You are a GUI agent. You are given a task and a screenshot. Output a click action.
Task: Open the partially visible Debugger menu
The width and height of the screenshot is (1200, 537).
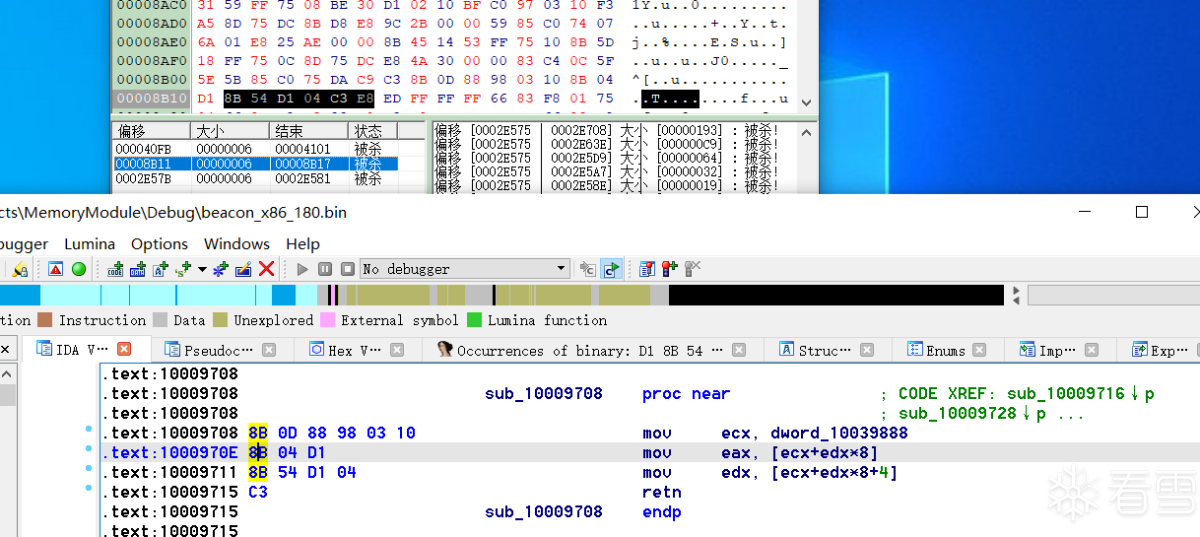coord(24,244)
